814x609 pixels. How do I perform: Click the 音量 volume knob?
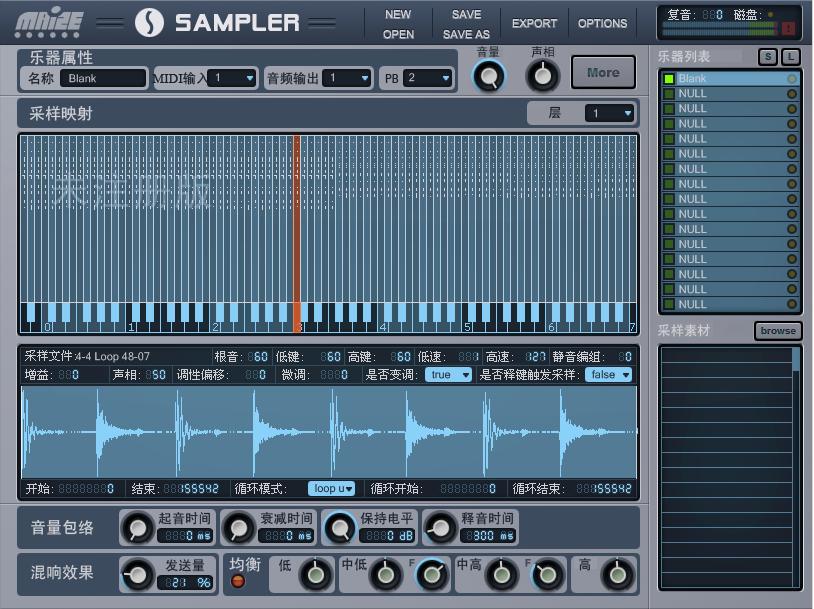(489, 76)
